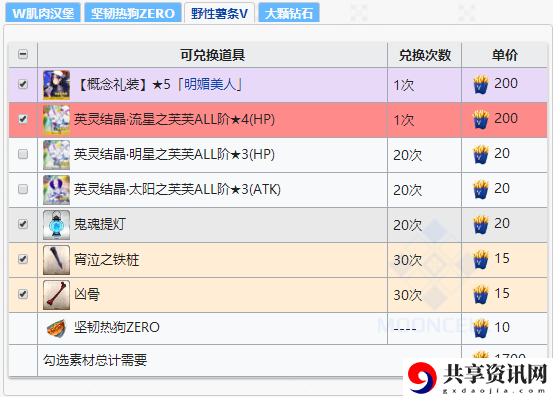The image size is (553, 397).
Task: Uncheck the 凶骨 row checkbox
Action: pos(23,294)
